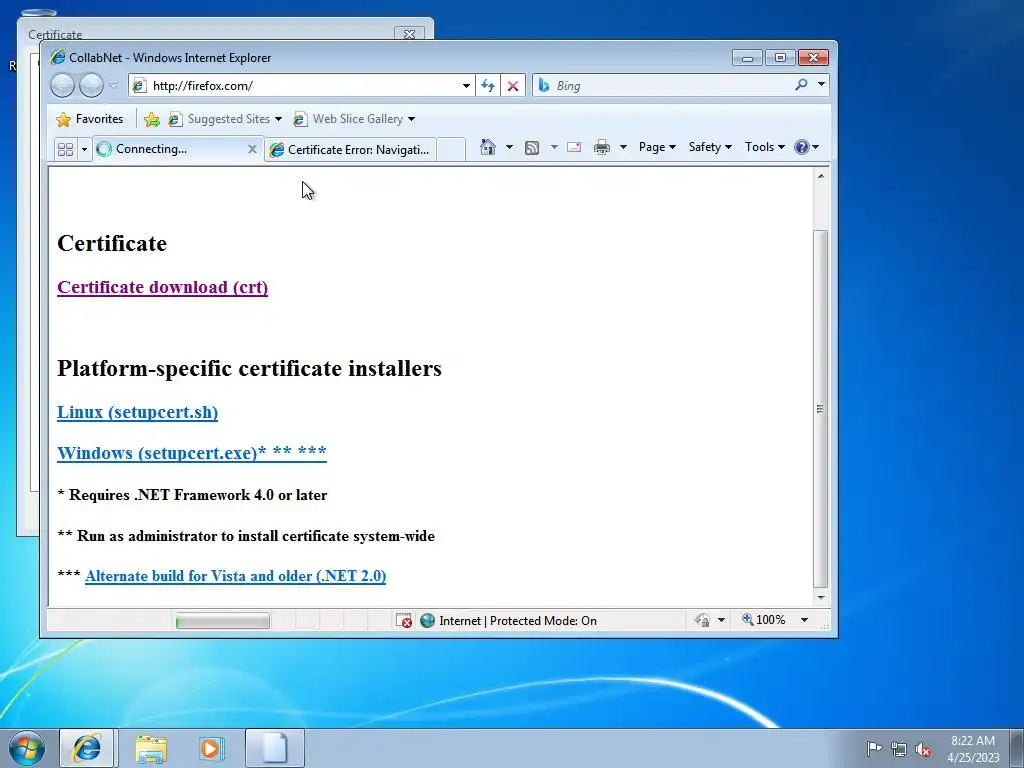Screen dimensions: 1024x768
Task: Click the network tray icon
Action: pos(899,749)
